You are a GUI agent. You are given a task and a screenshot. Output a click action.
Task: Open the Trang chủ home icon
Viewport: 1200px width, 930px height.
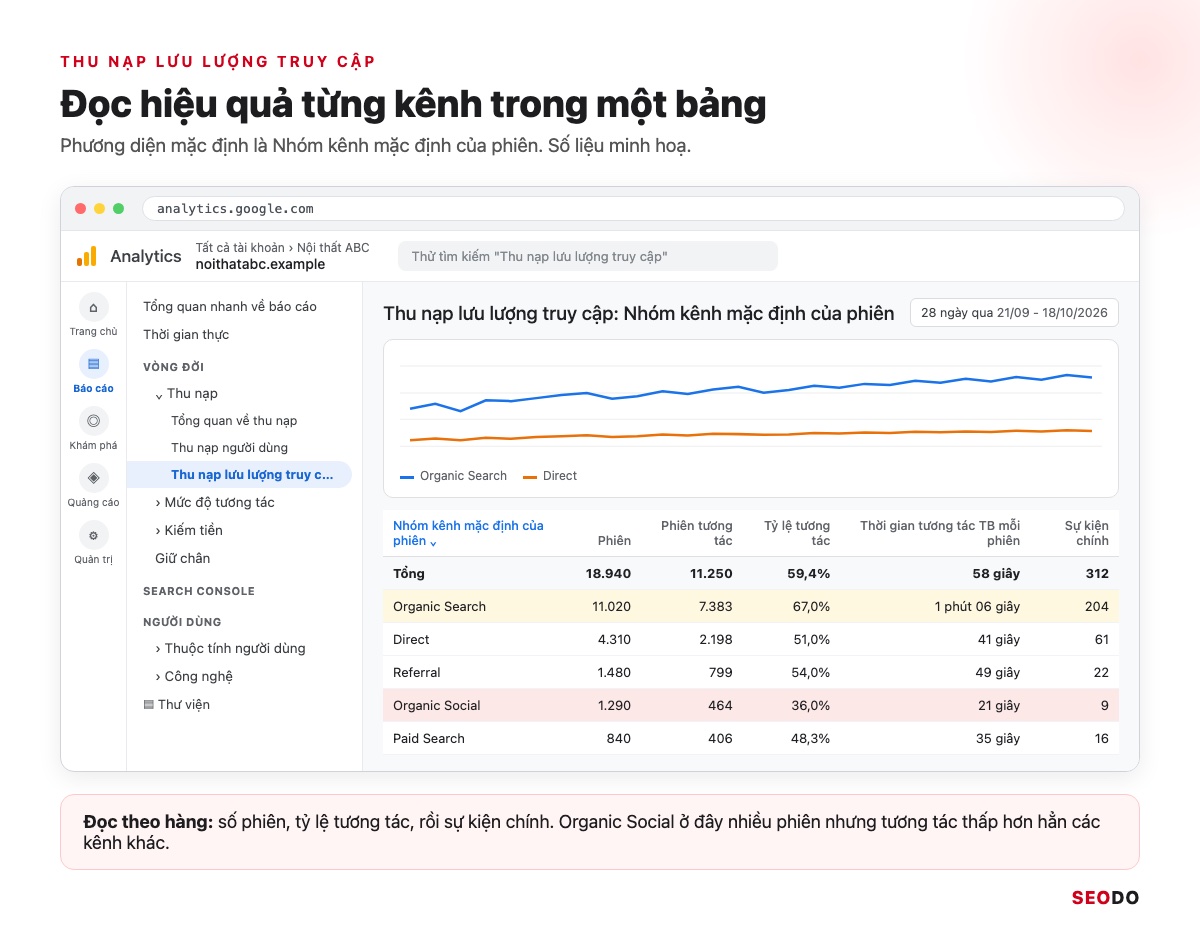tap(93, 307)
